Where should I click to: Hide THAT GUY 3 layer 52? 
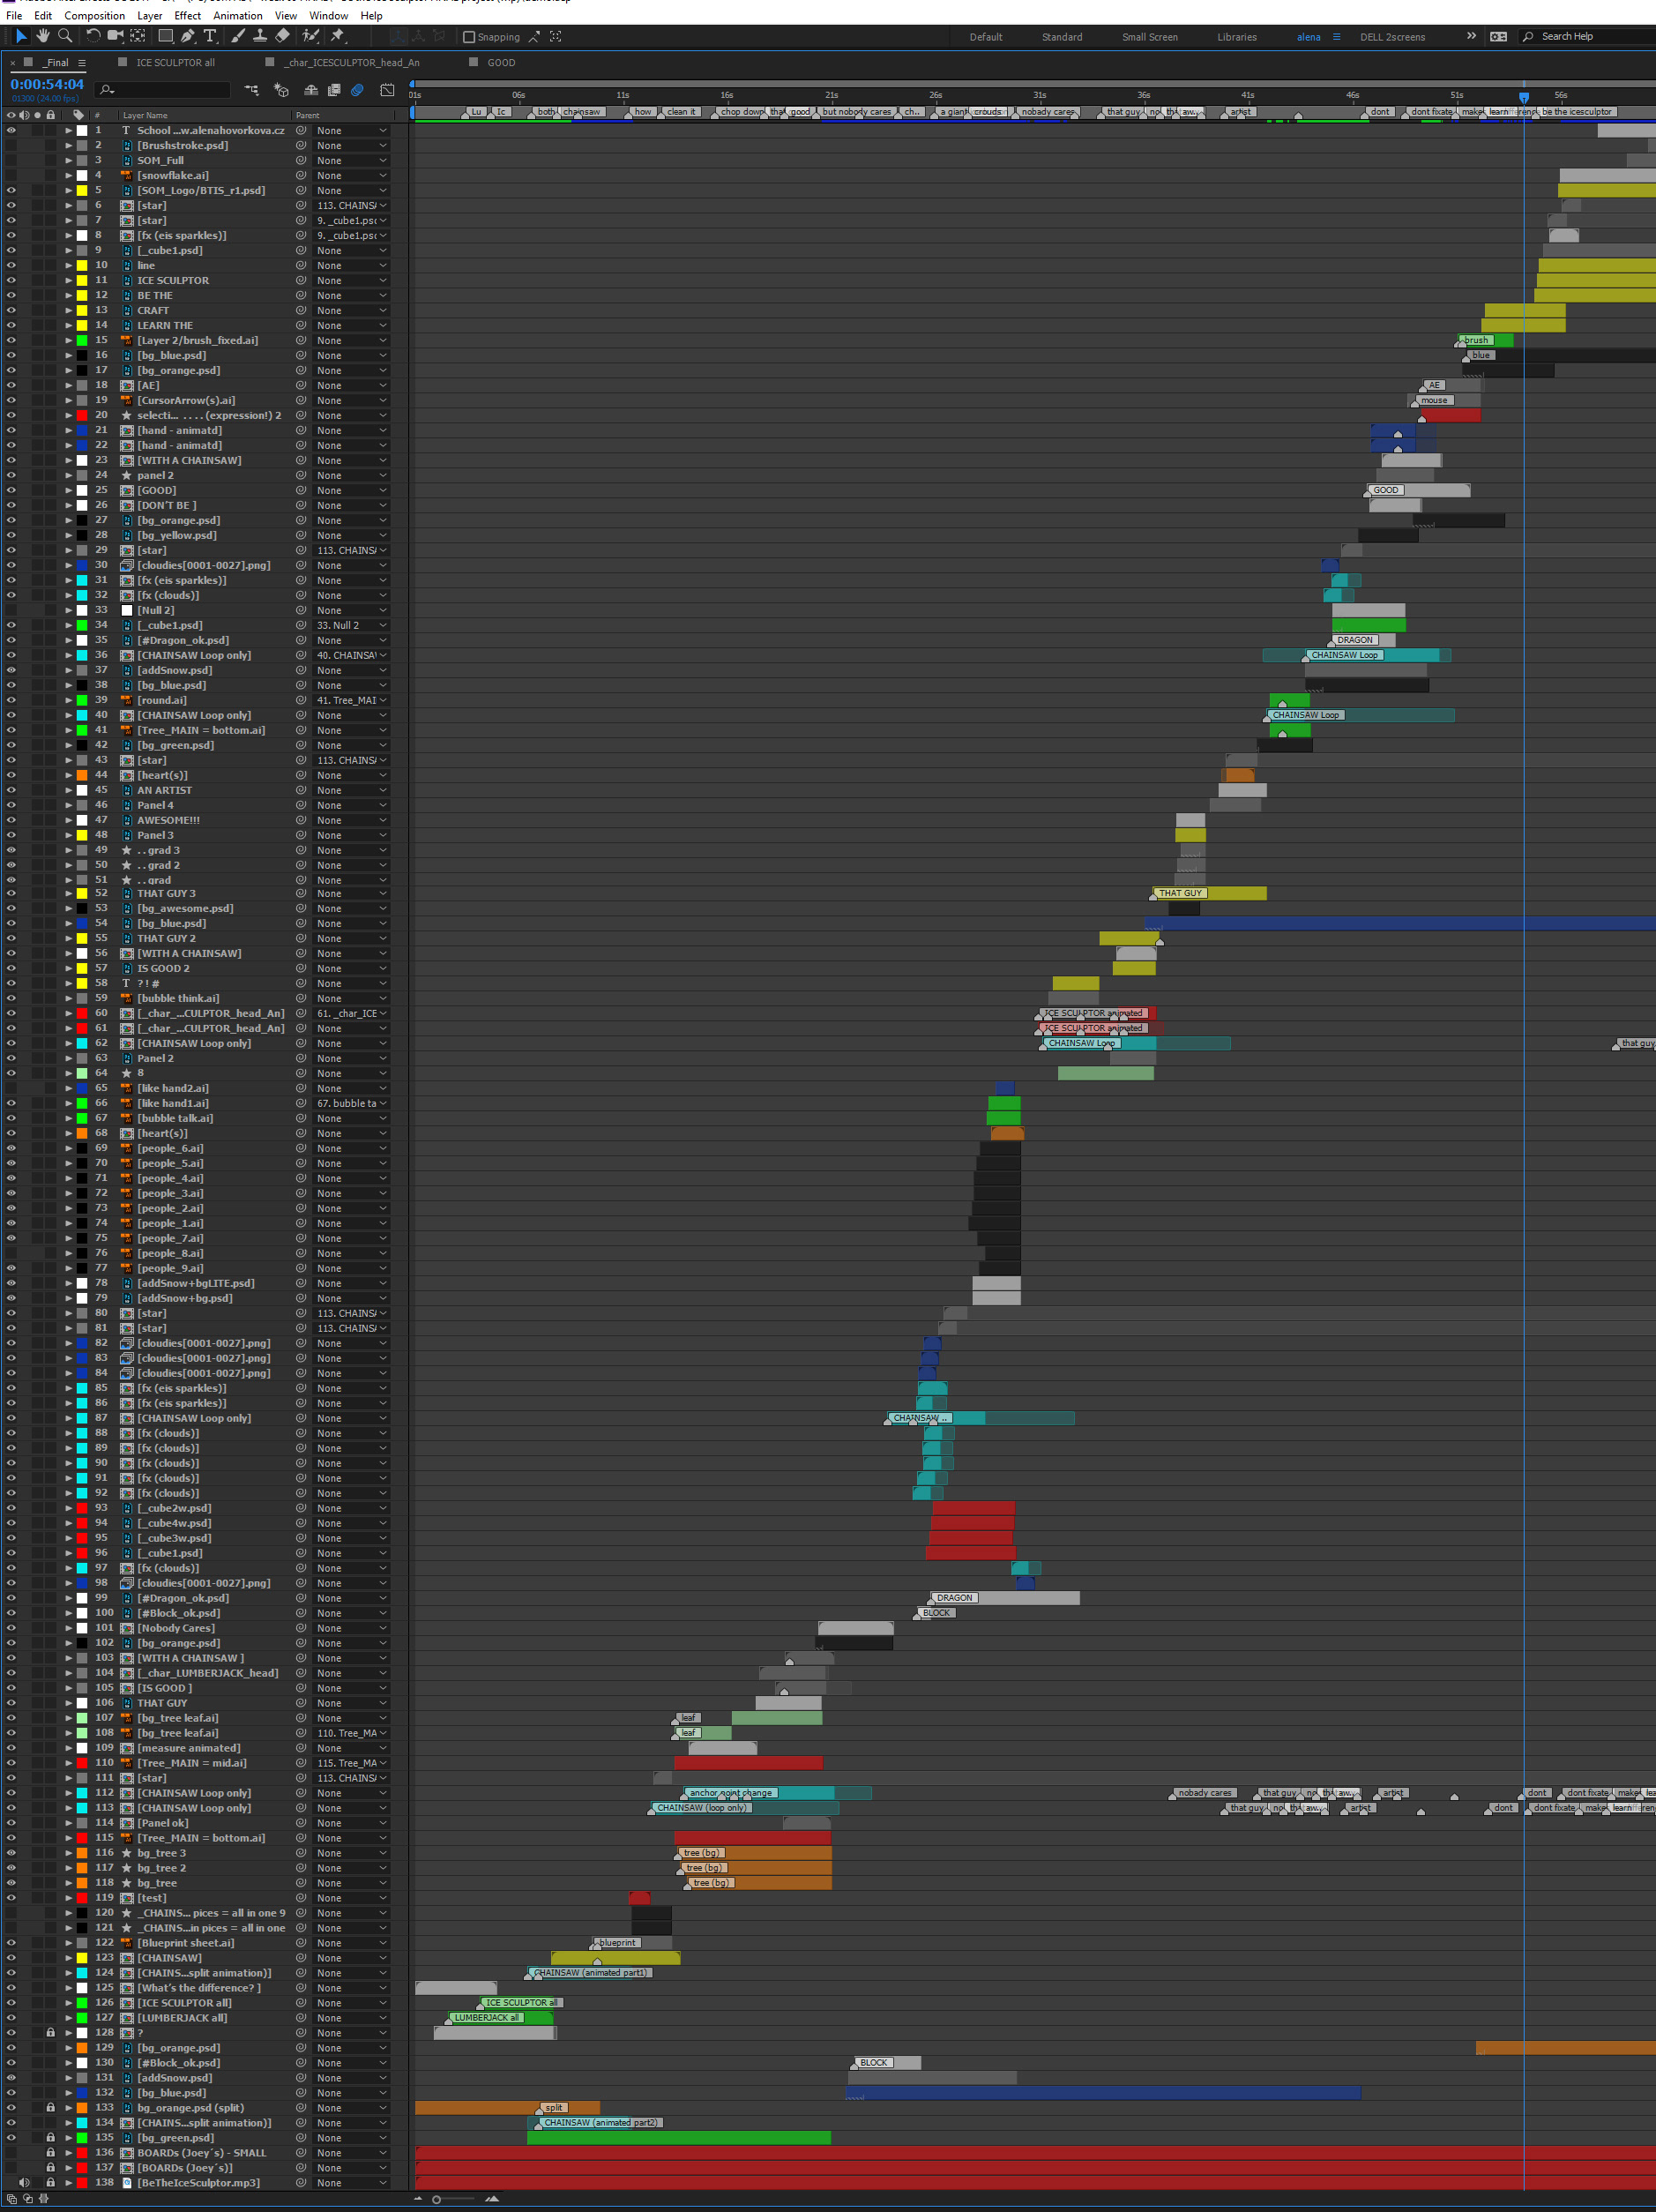coord(11,894)
